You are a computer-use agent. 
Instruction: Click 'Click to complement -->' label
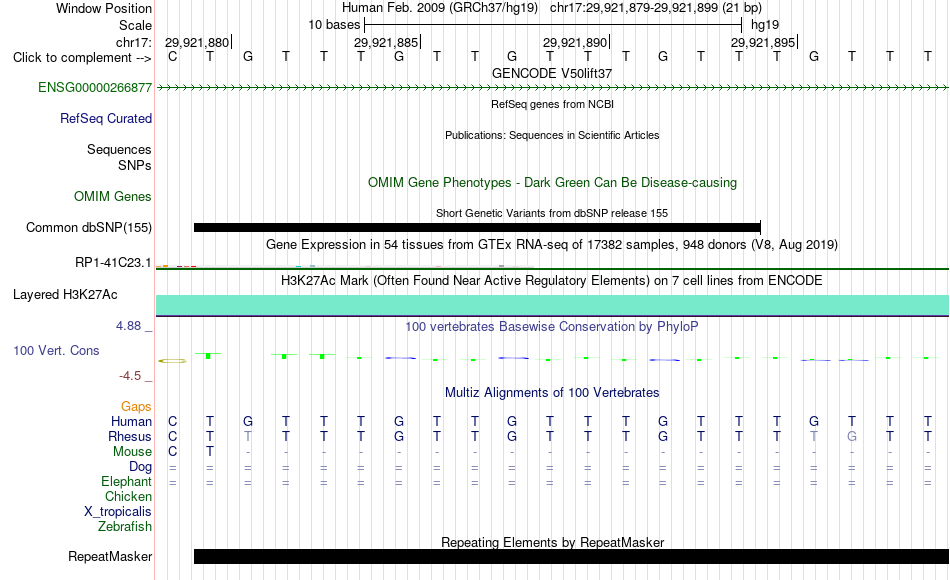coord(82,58)
